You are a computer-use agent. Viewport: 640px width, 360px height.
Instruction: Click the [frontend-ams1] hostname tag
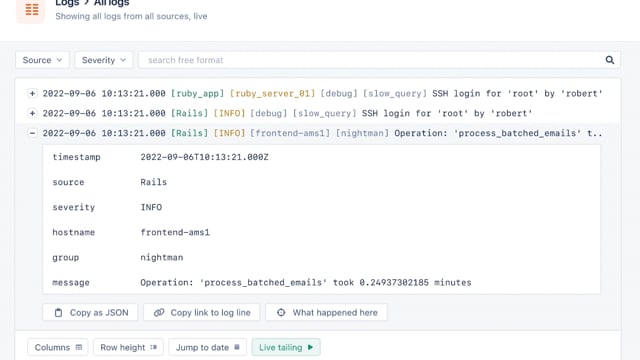coord(290,133)
